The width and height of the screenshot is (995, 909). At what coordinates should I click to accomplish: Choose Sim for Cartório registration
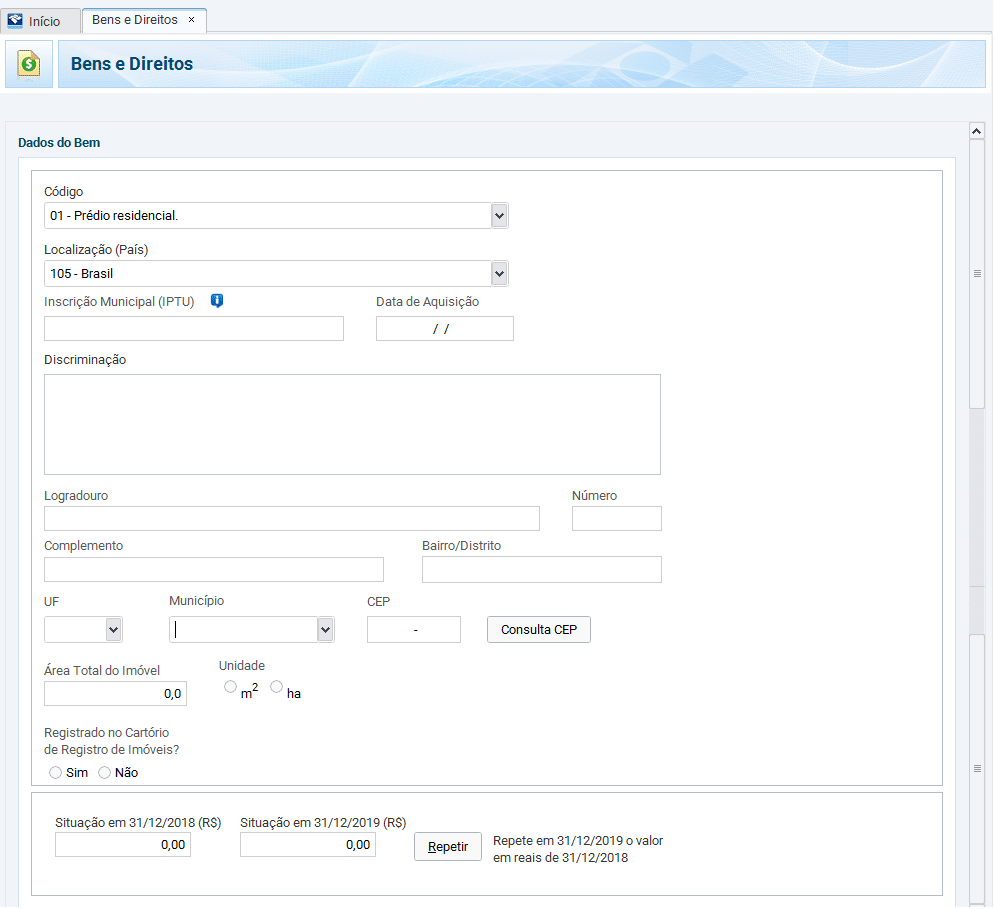[55, 772]
